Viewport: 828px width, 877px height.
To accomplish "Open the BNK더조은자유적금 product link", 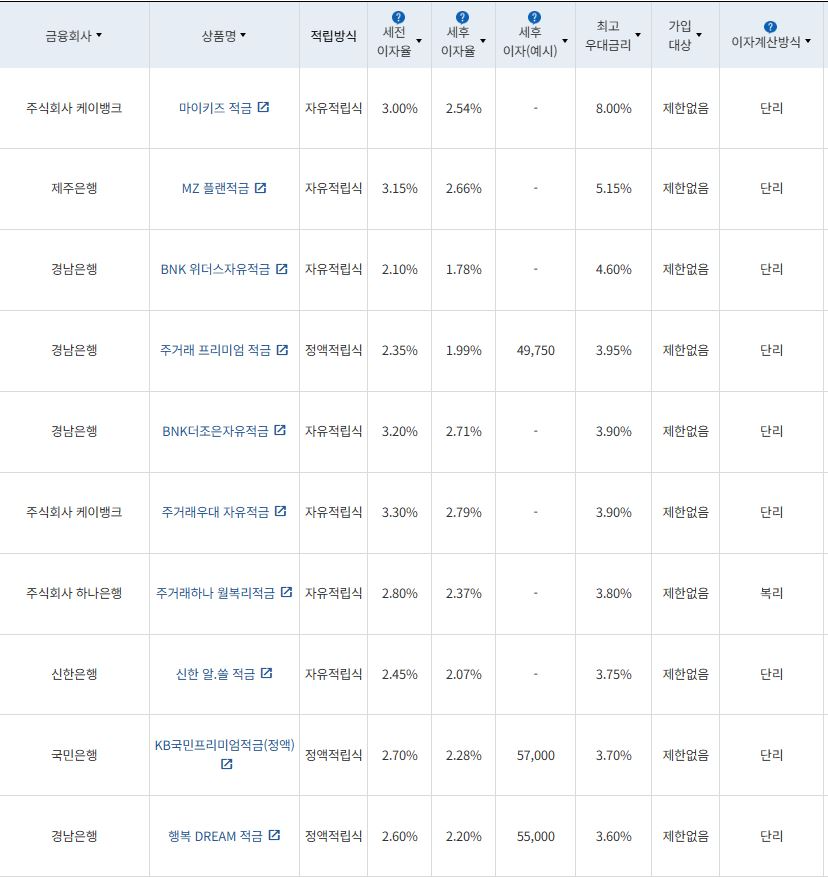I will [215, 431].
